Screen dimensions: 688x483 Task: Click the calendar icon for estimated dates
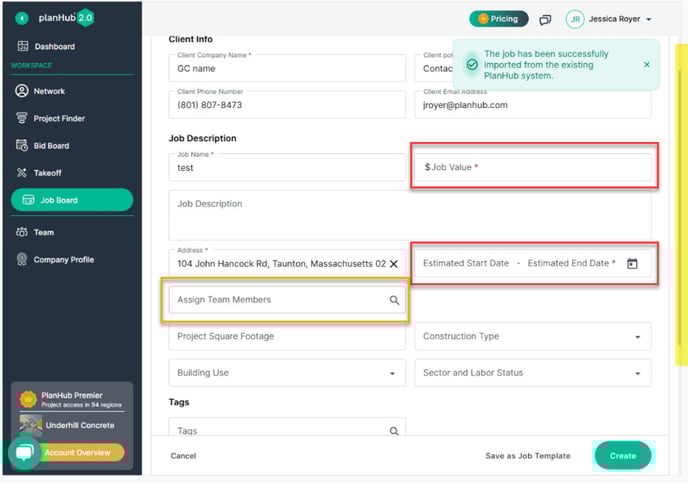click(632, 264)
